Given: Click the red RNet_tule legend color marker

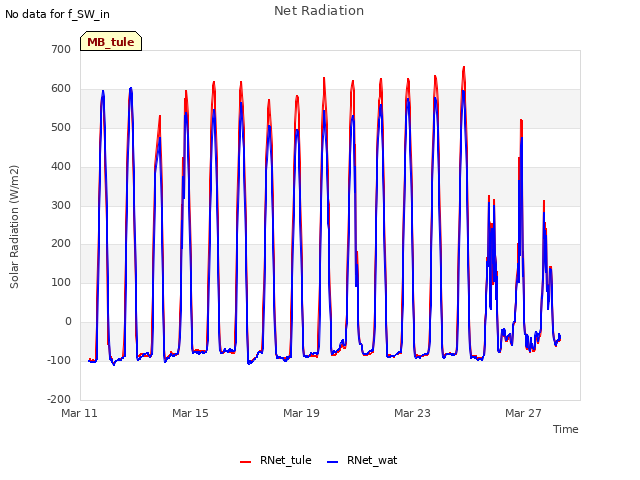Looking at the screenshot, I should (x=245, y=462).
